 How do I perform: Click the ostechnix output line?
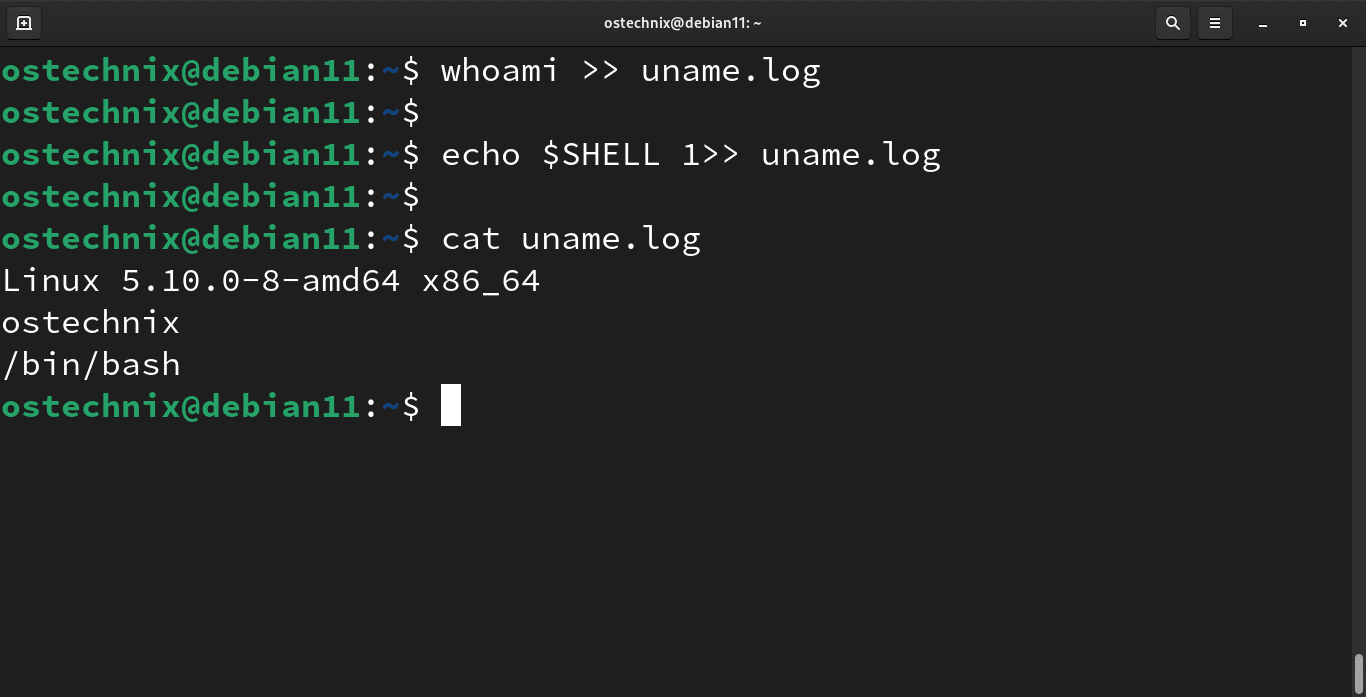tap(90, 322)
